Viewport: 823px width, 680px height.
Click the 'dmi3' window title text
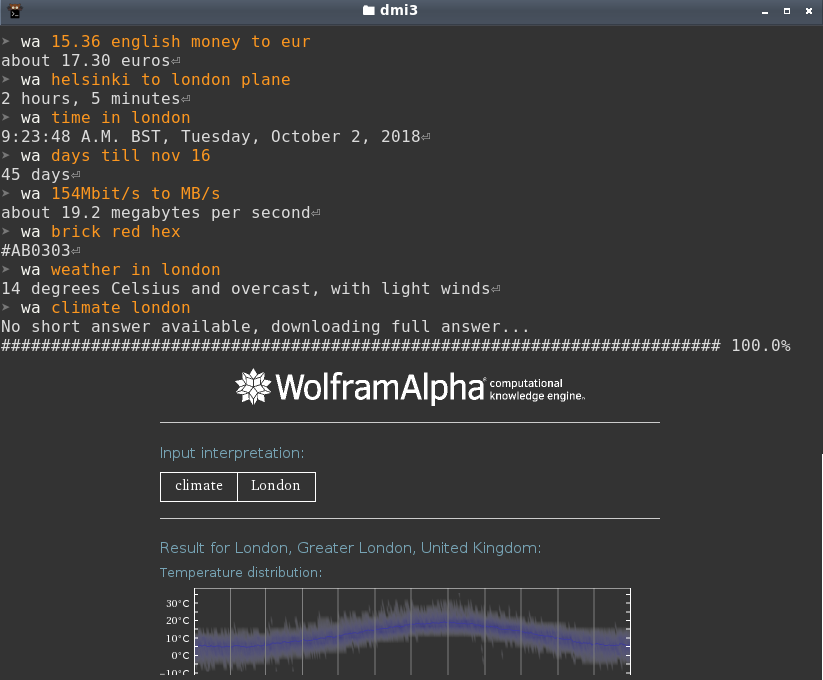(x=398, y=10)
